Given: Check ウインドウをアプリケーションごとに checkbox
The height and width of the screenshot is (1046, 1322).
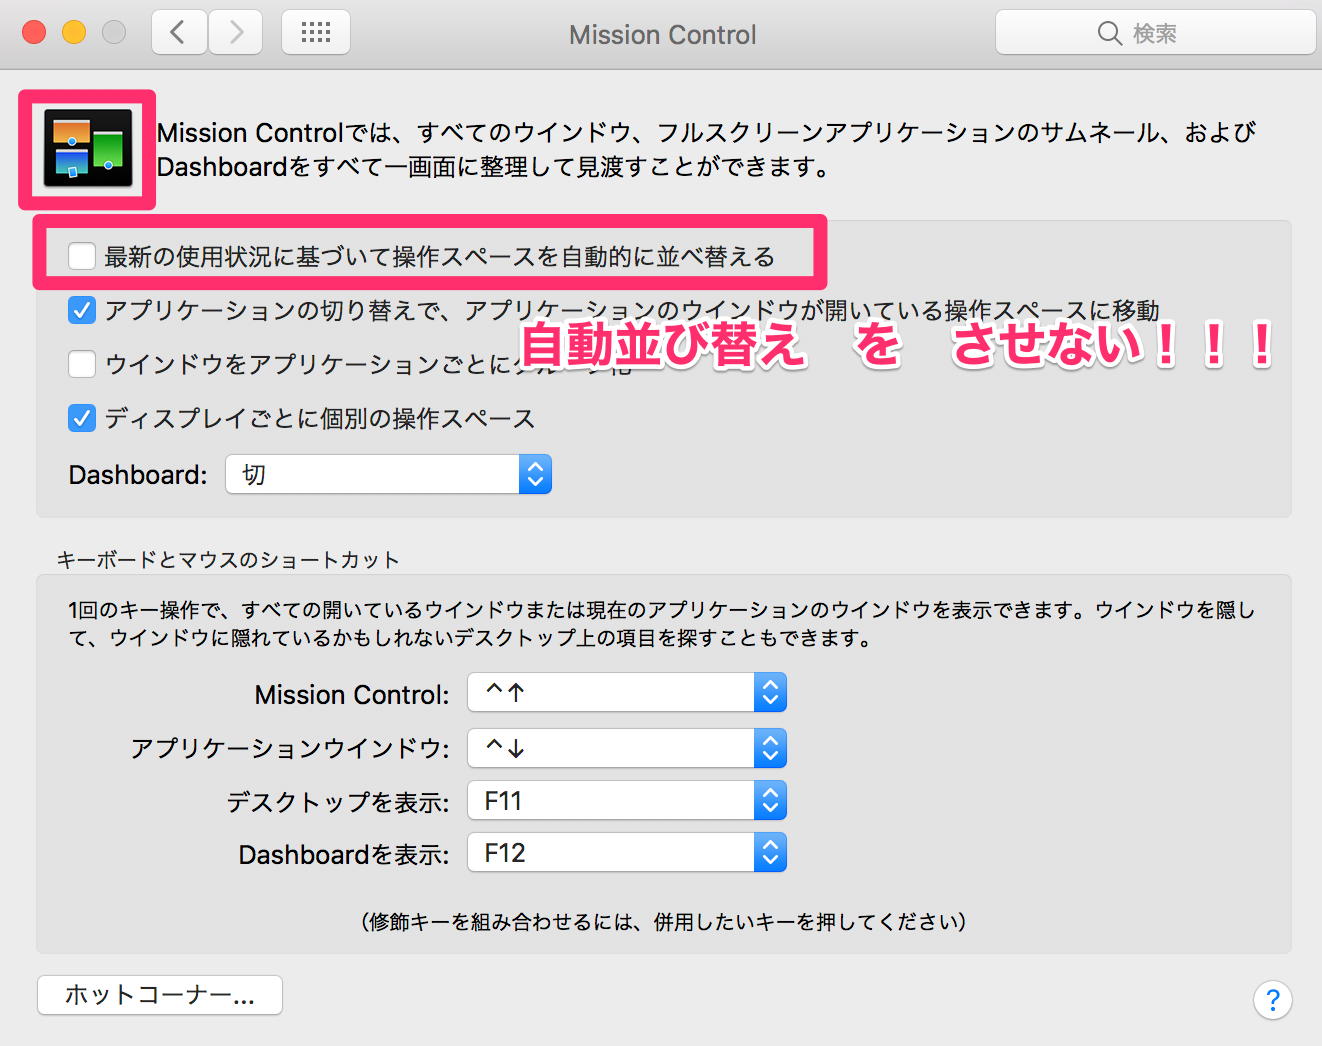Looking at the screenshot, I should tap(82, 364).
